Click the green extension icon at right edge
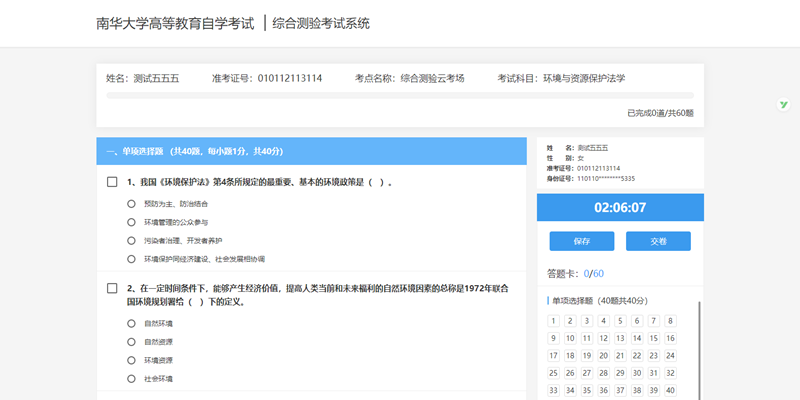This screenshot has height=400, width=800. coord(785,105)
